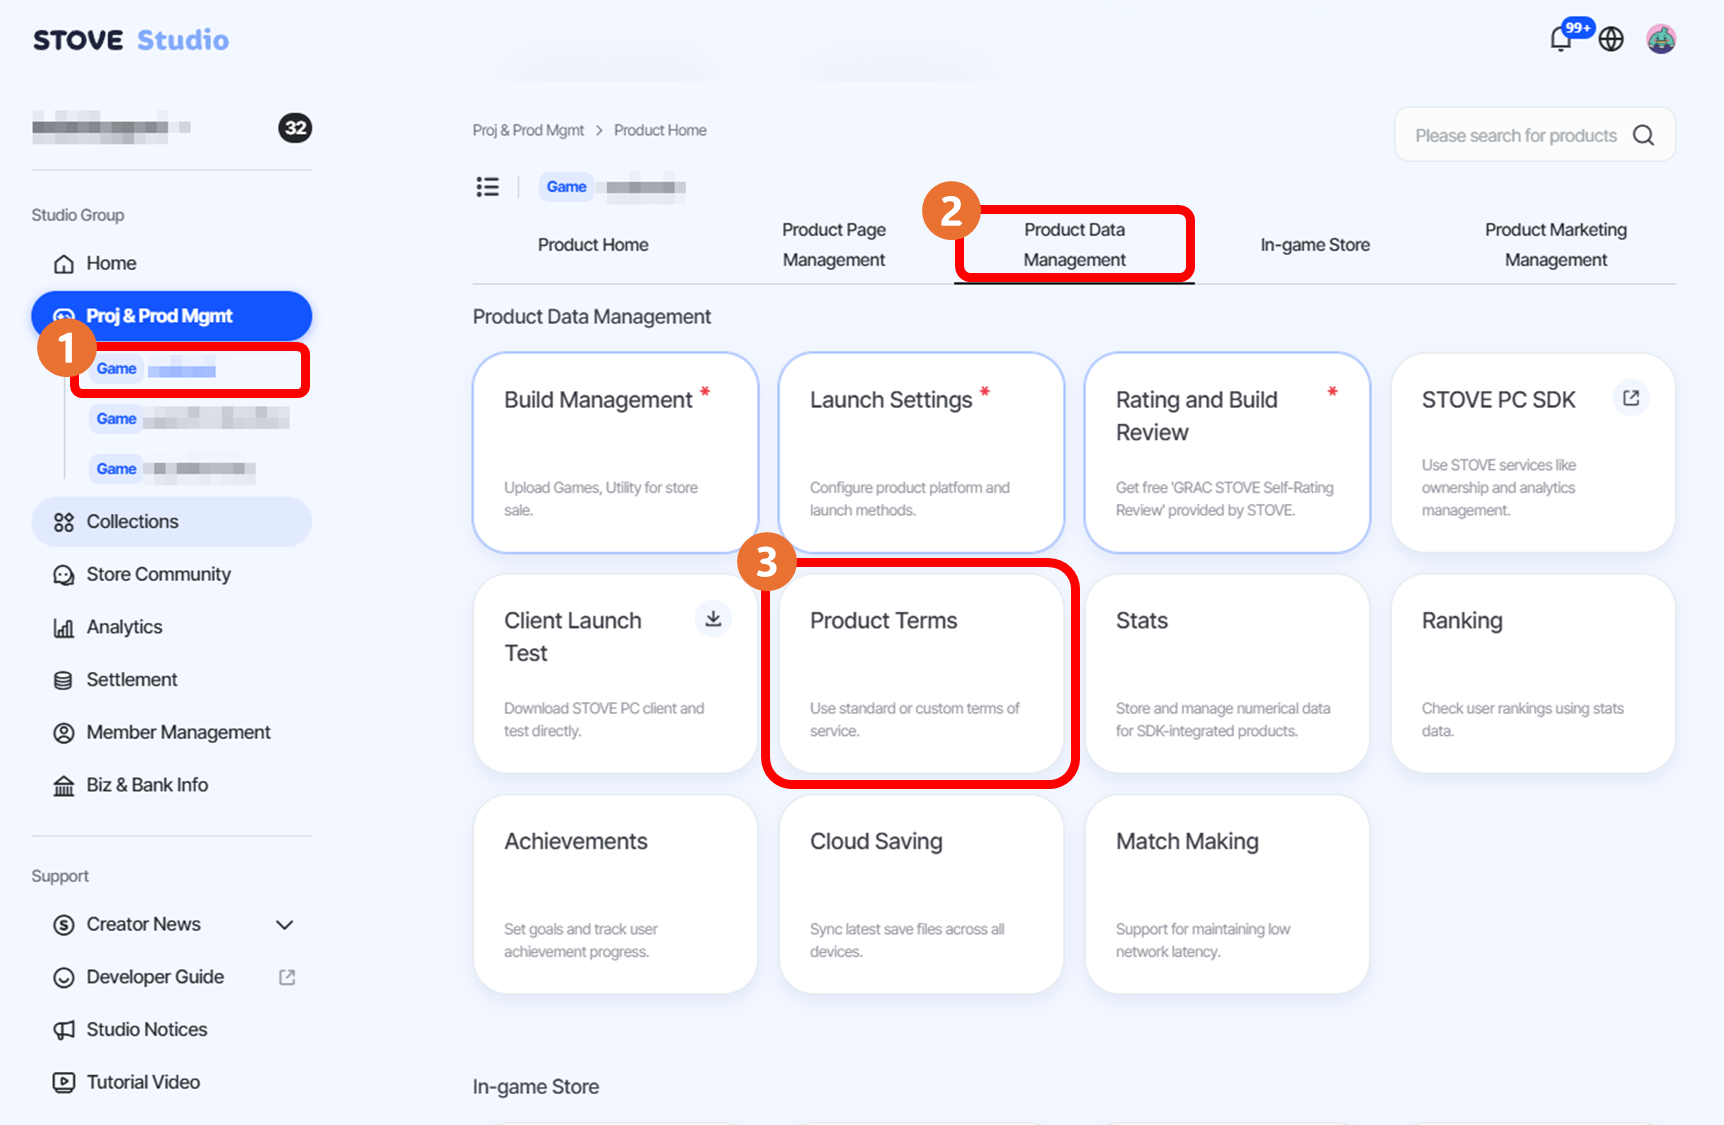The height and width of the screenshot is (1125, 1724).
Task: Open the Stats card
Action: tap(1227, 673)
